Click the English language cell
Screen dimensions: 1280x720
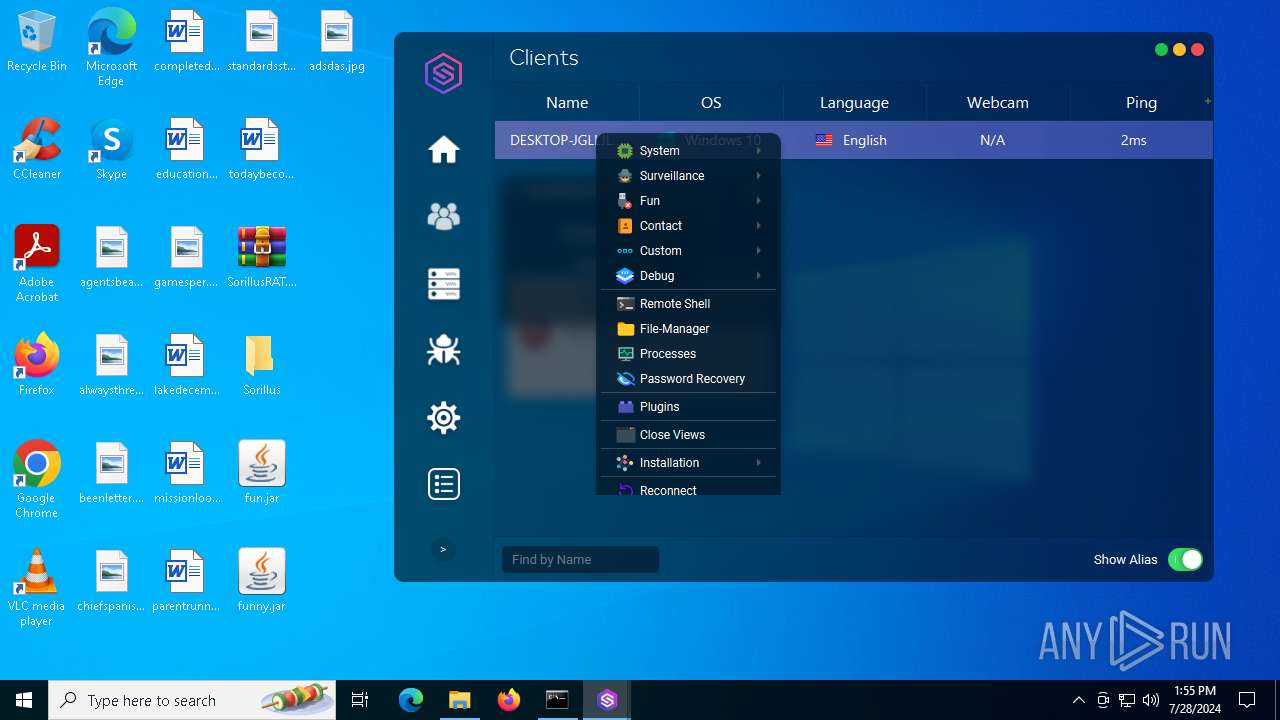point(852,141)
